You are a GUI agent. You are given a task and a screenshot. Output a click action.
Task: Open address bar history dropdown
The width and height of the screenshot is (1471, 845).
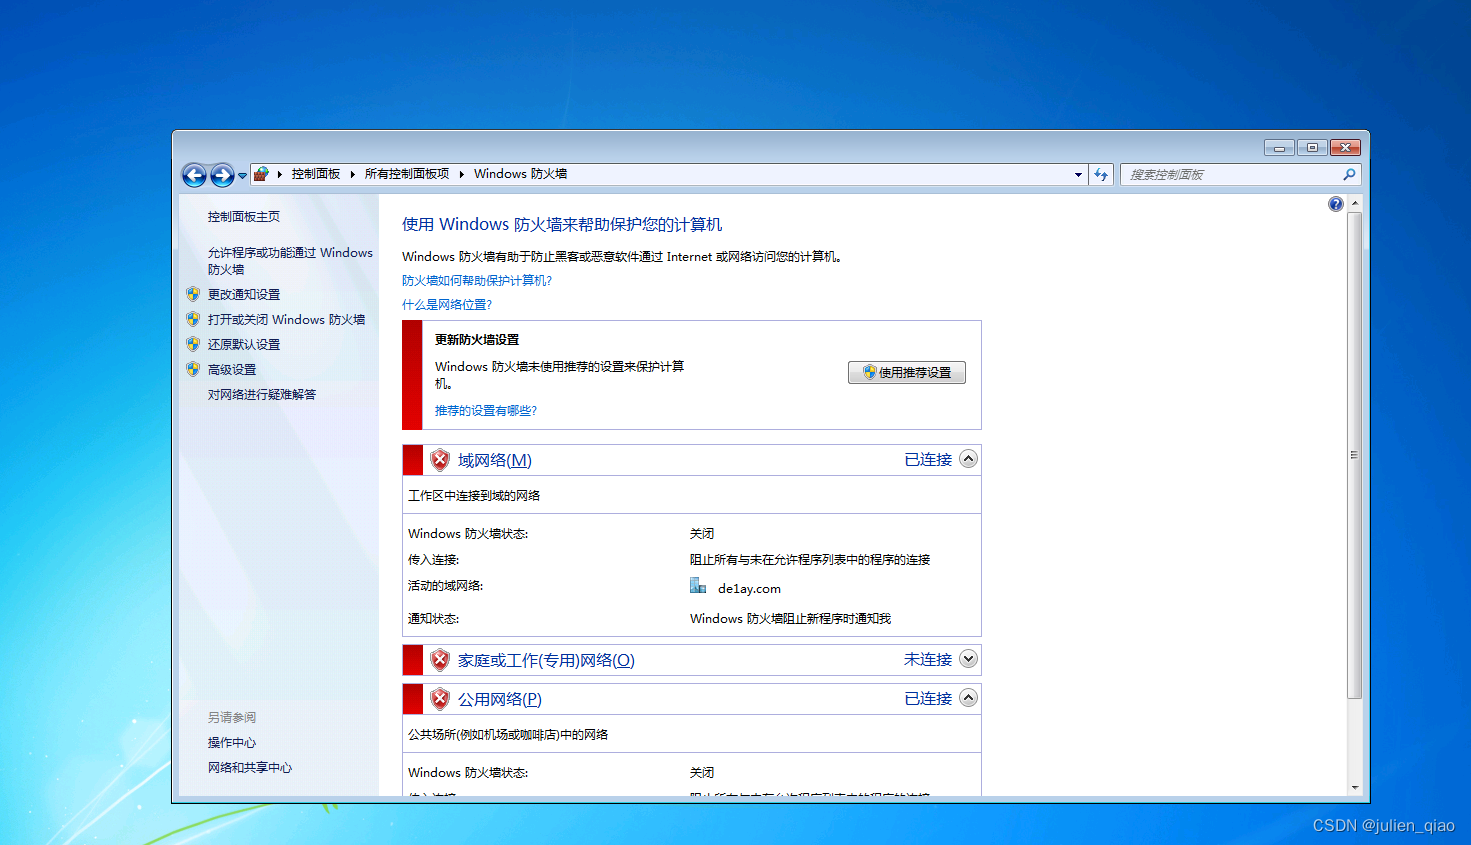(1078, 175)
